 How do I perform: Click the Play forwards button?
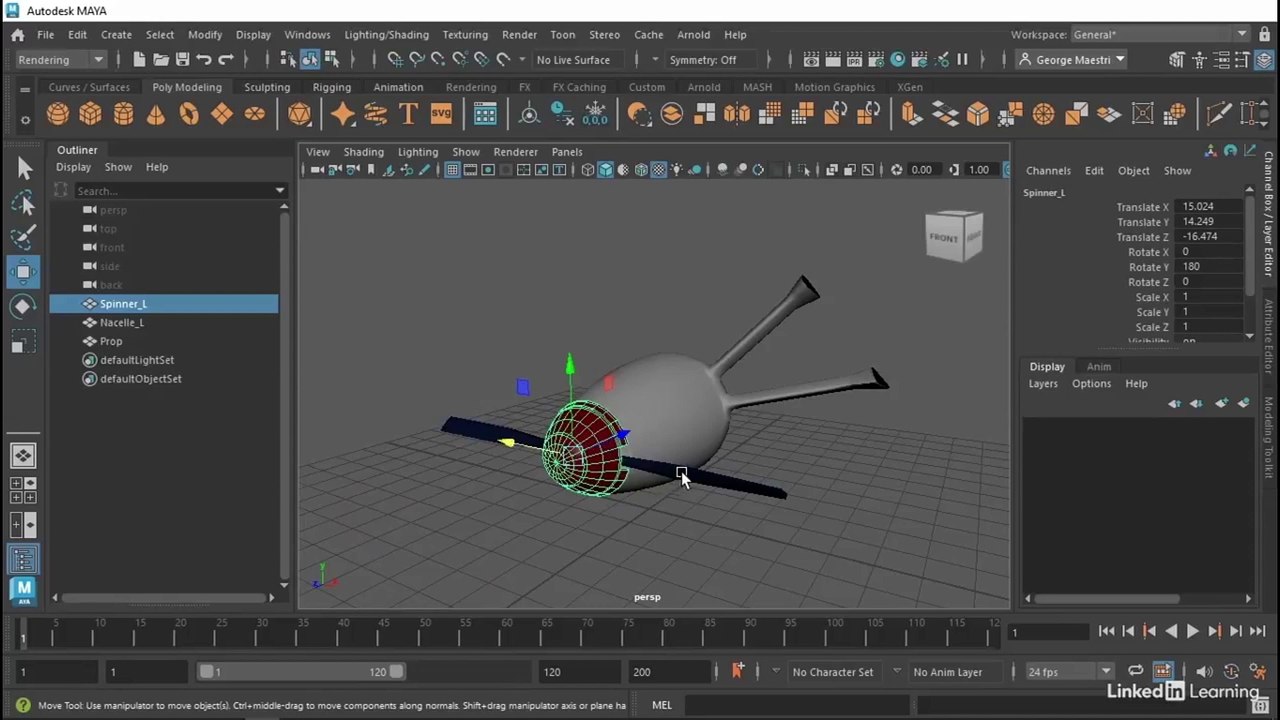click(1192, 631)
